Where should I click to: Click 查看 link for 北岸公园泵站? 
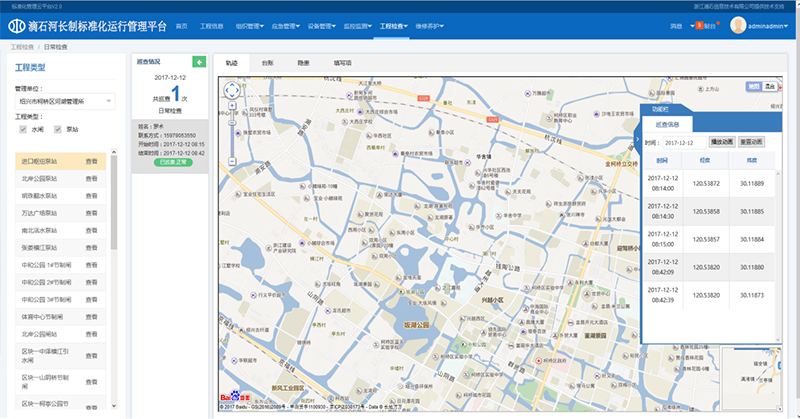point(91,179)
